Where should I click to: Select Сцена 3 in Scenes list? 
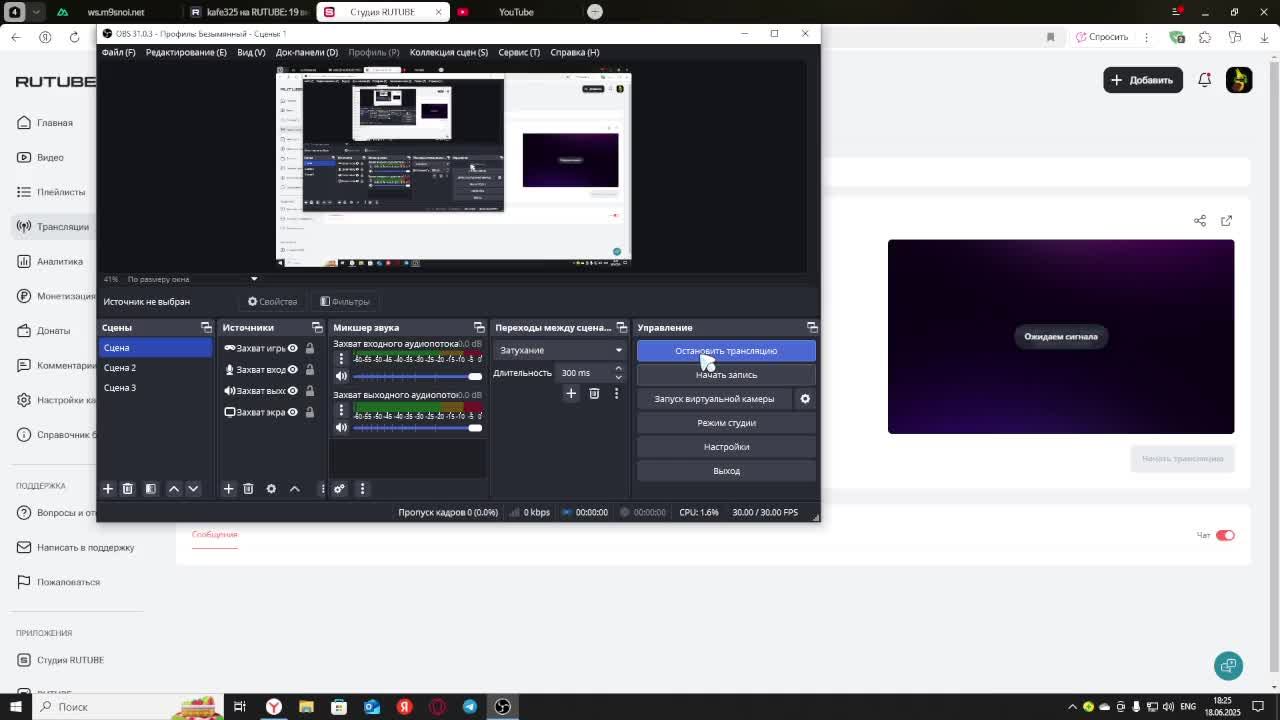[x=155, y=388]
